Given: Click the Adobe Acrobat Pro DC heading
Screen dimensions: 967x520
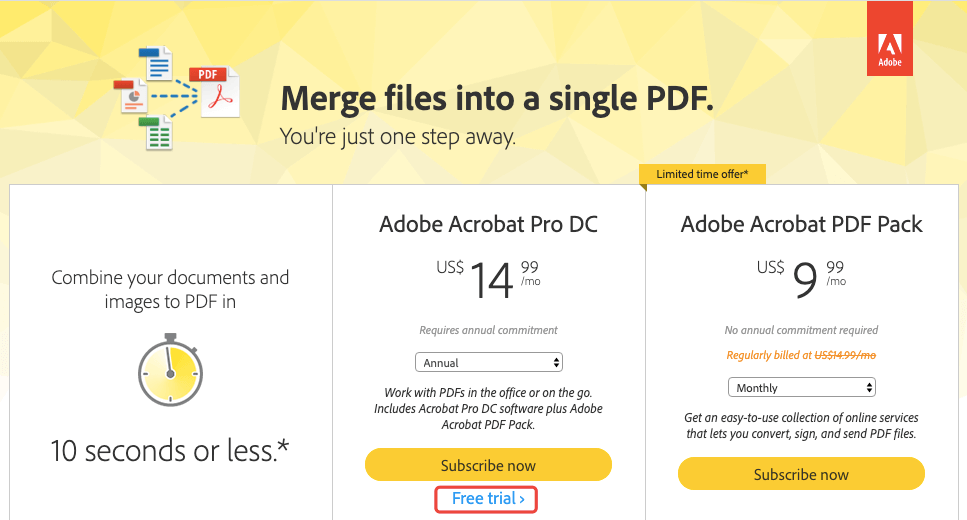Looking at the screenshot, I should 488,223.
